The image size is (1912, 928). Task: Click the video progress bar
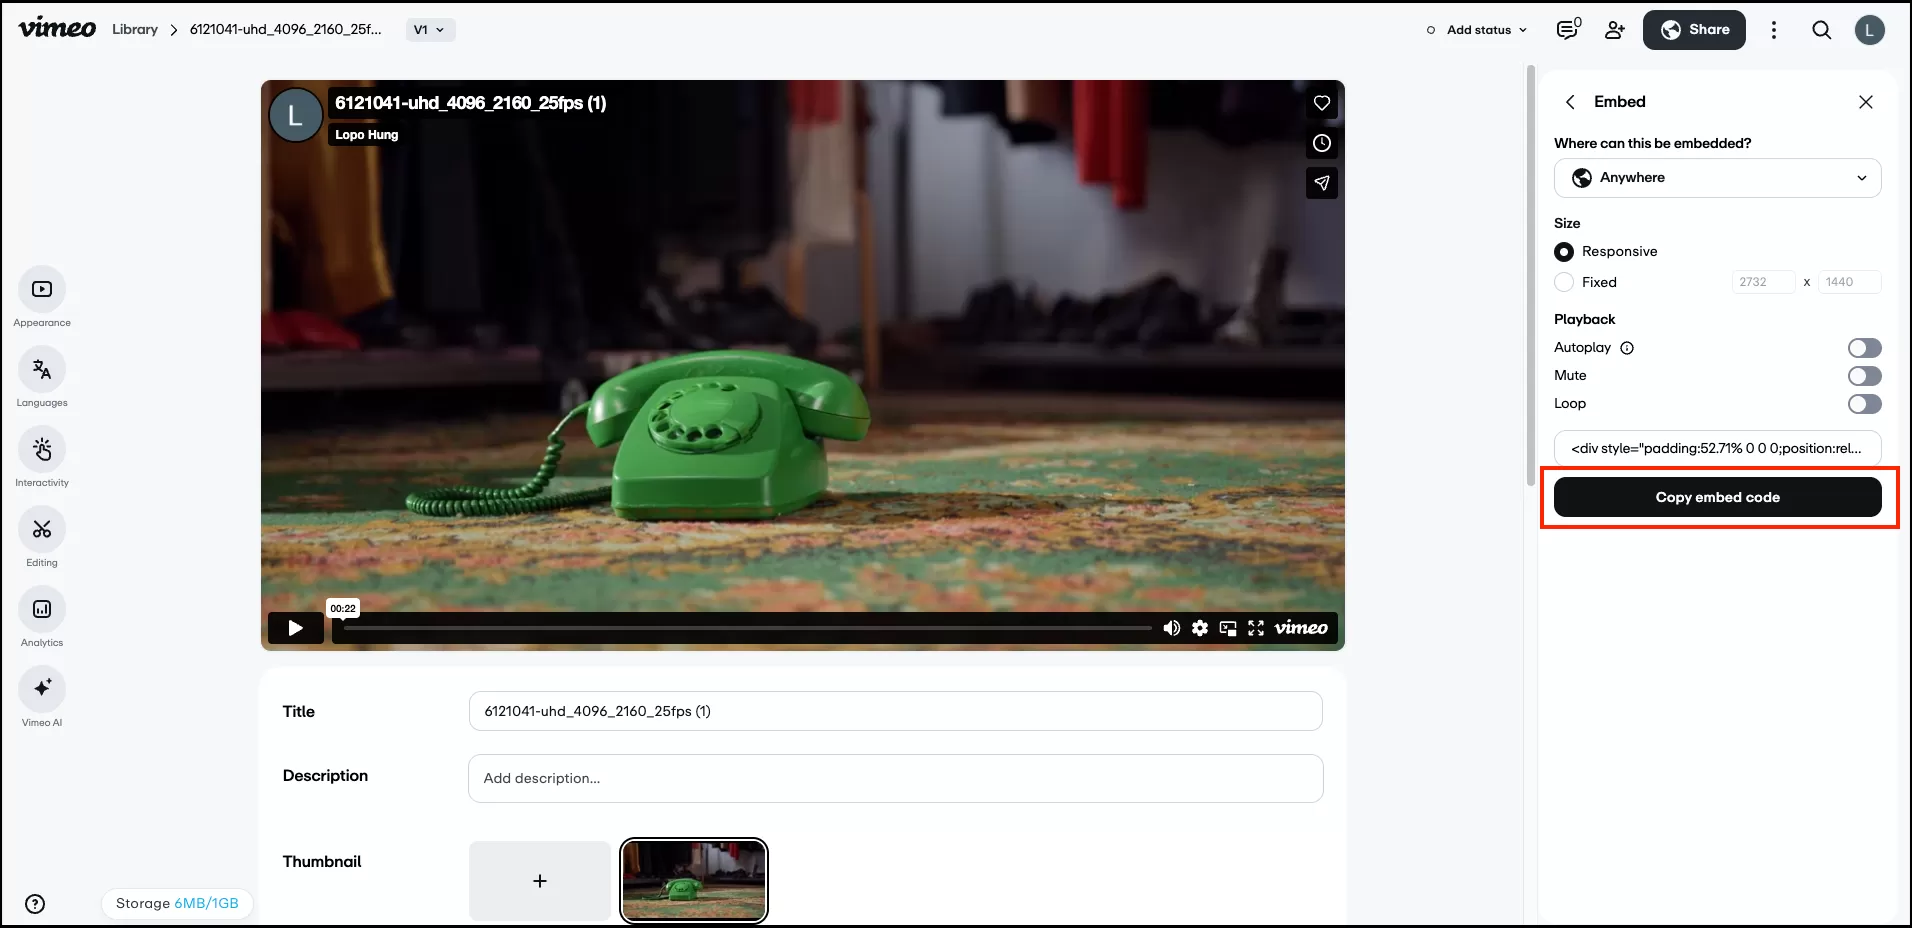coord(746,628)
